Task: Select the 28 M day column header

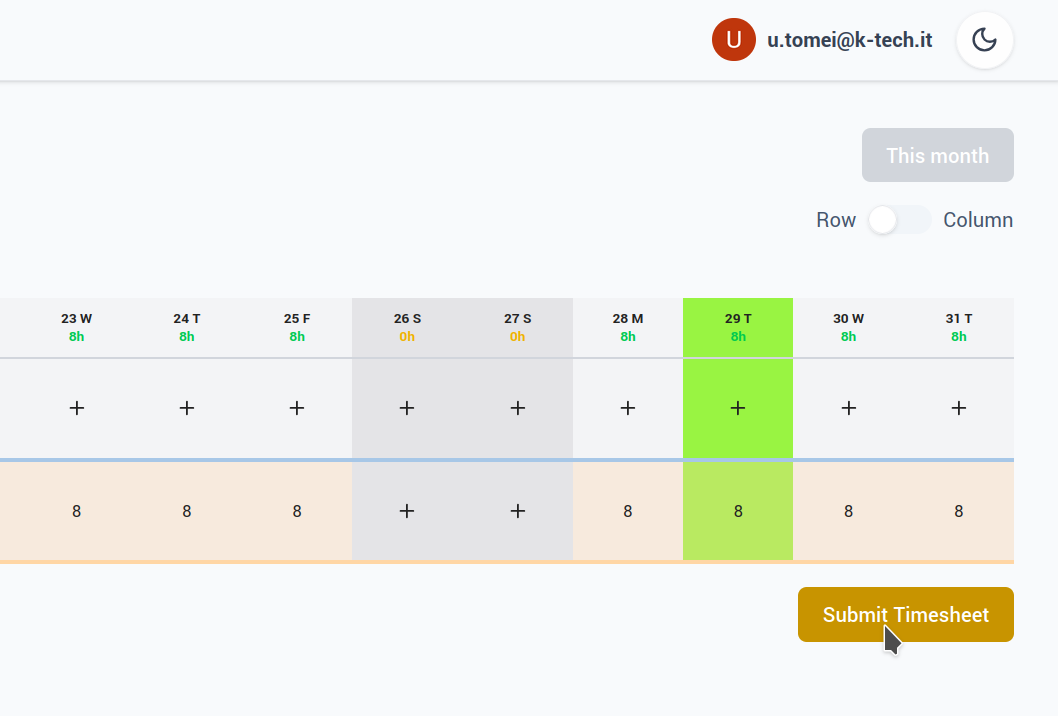Action: [628, 327]
